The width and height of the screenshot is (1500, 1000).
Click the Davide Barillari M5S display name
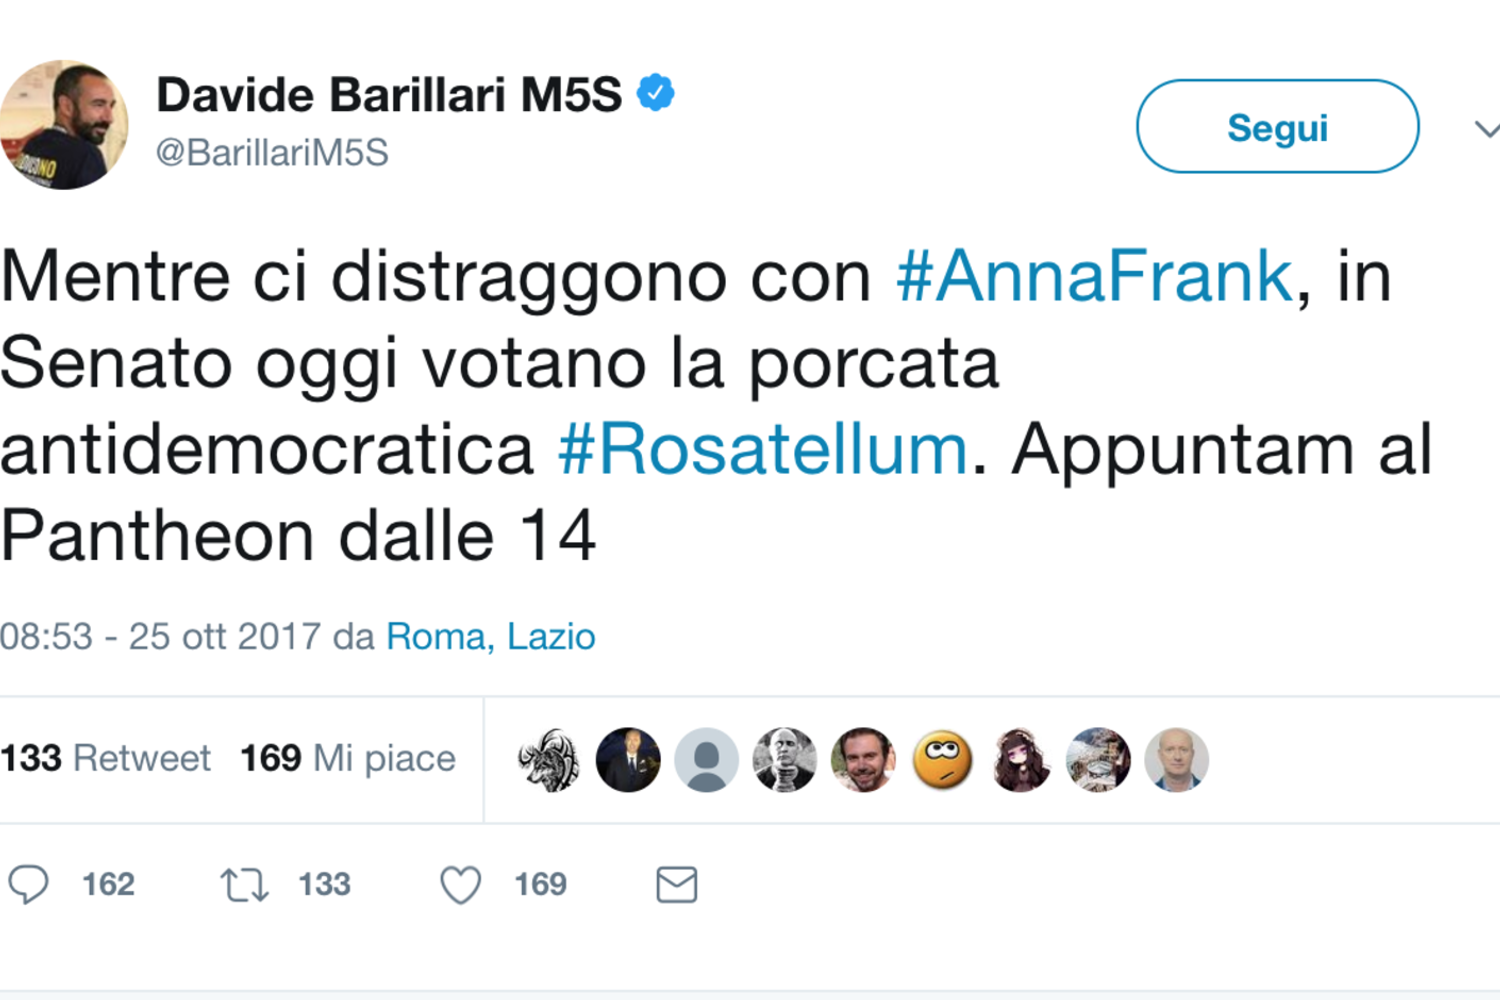tap(389, 96)
